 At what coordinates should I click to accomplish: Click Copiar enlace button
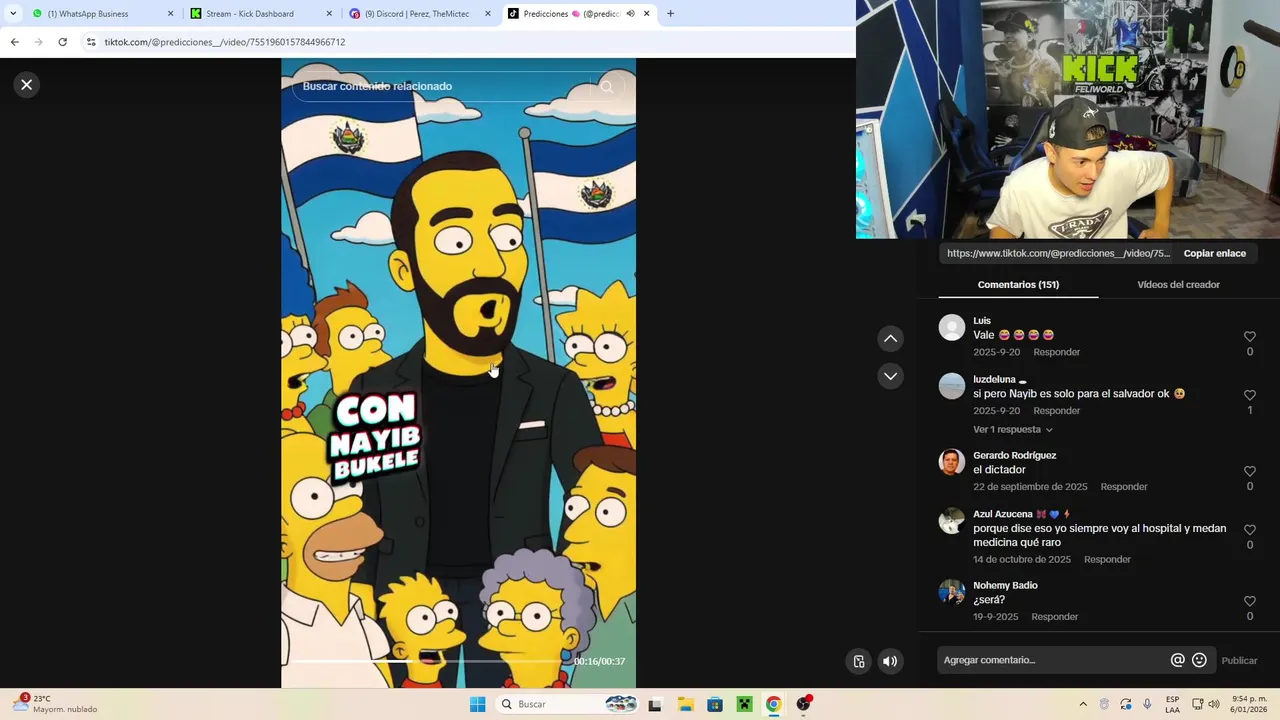pyautogui.click(x=1214, y=253)
